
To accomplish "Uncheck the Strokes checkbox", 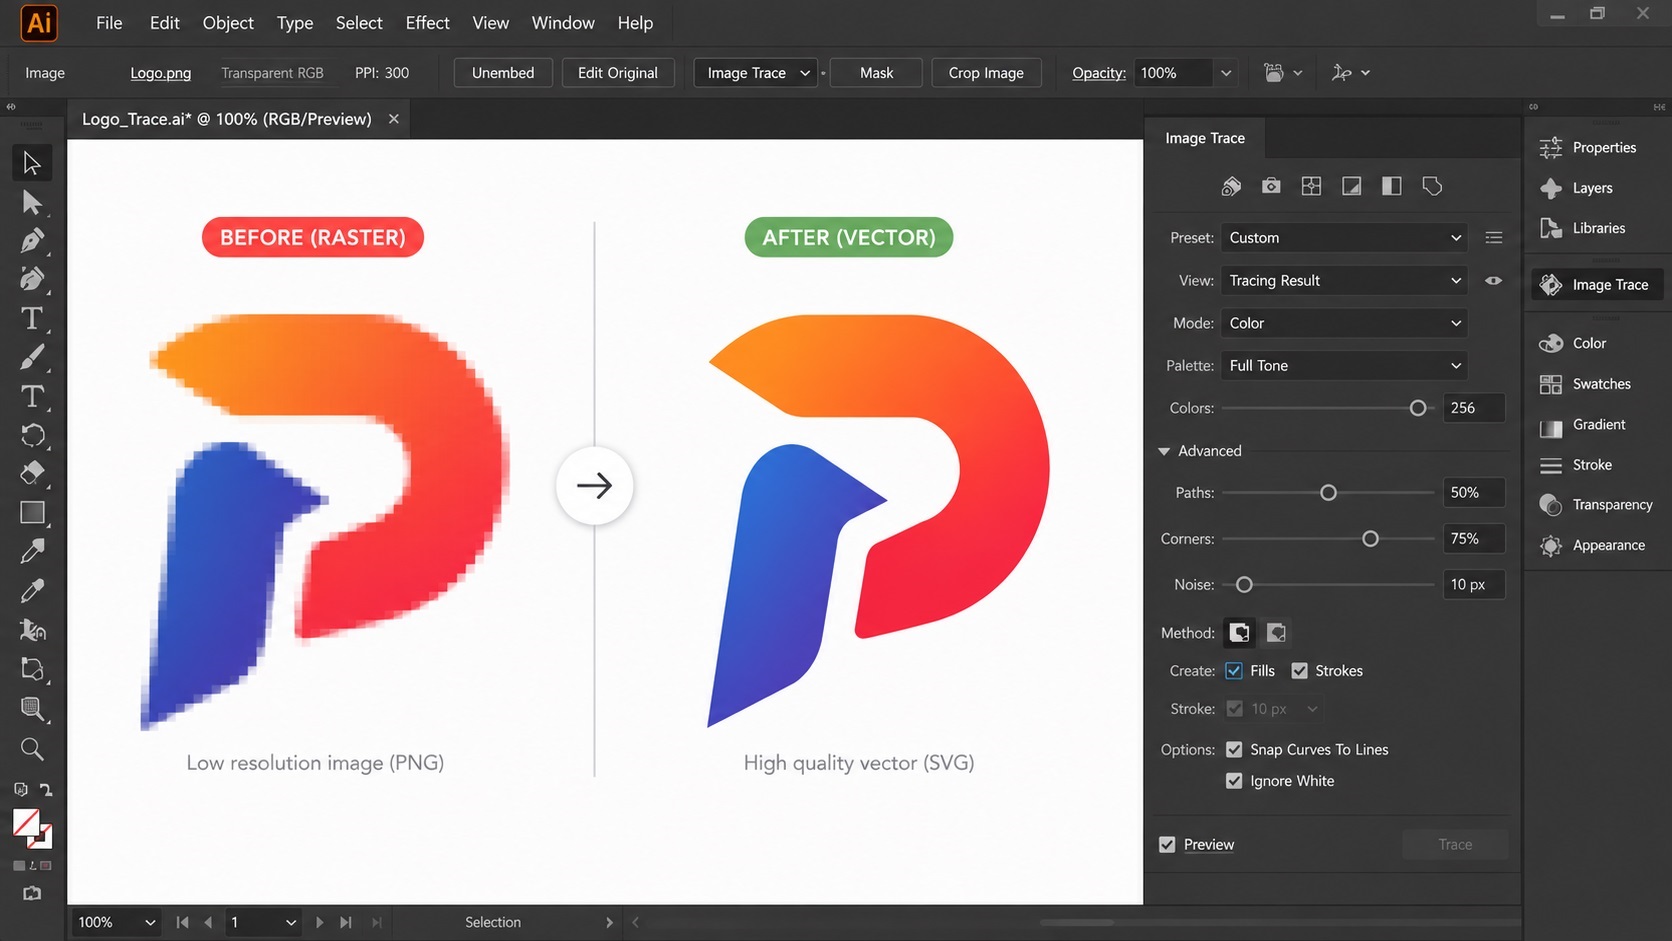I will coord(1299,671).
